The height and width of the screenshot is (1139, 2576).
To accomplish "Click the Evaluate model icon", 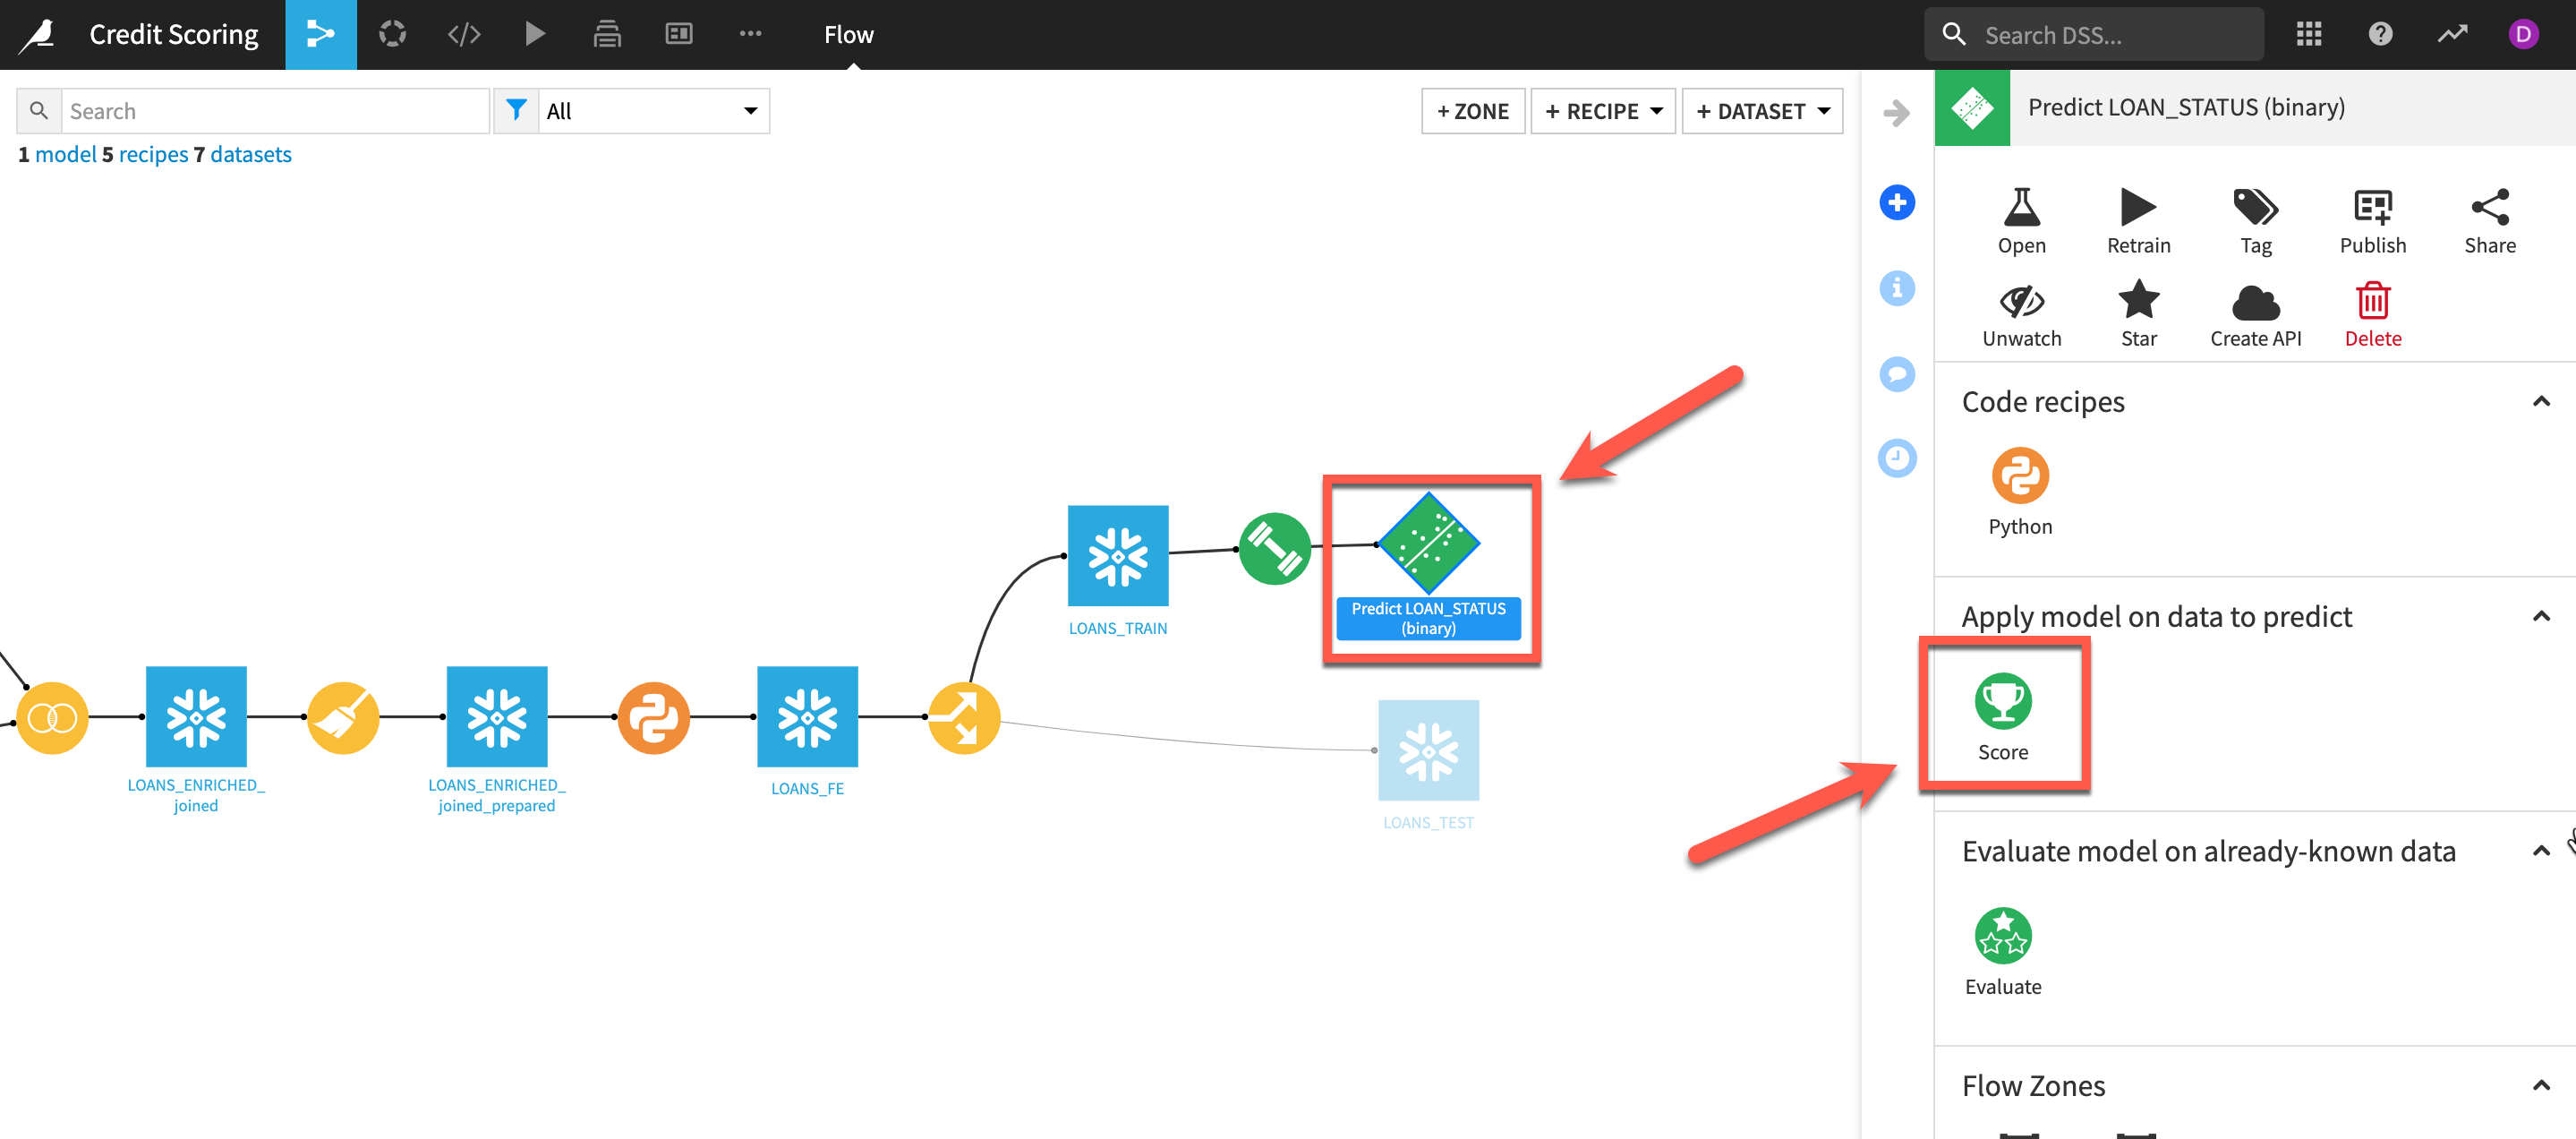I will coord(2002,936).
